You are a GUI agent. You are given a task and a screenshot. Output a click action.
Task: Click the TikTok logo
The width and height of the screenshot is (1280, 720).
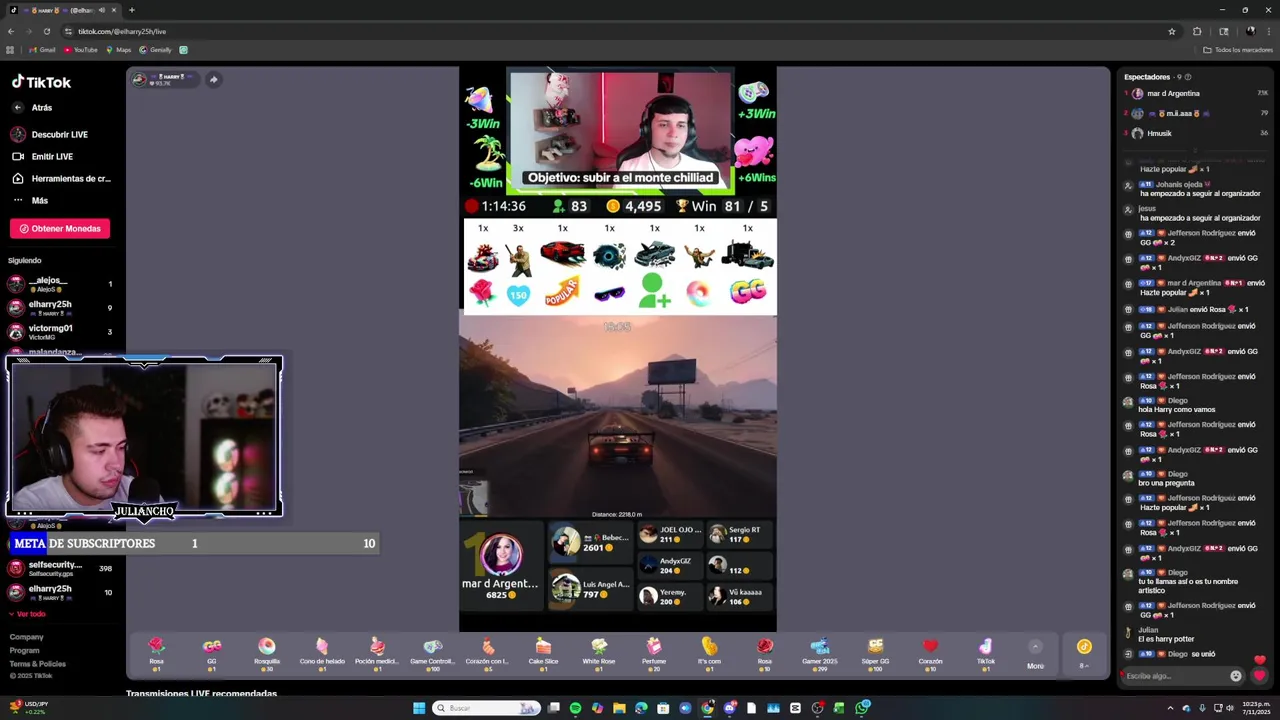41,82
